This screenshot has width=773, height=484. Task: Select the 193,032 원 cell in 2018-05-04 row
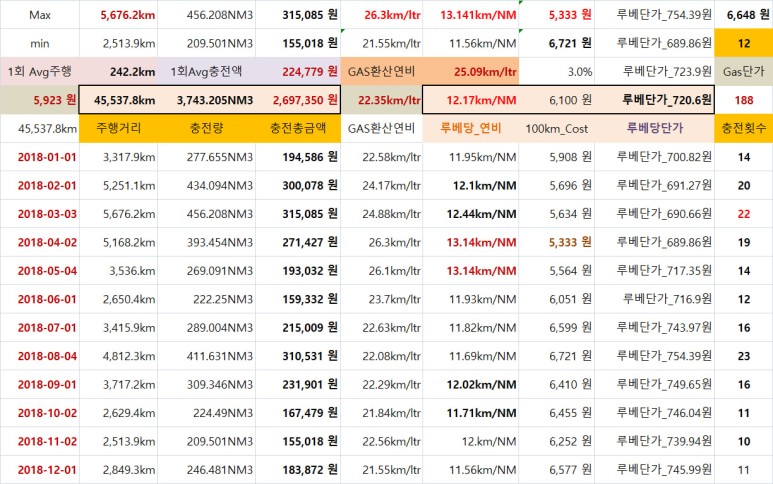[298, 271]
